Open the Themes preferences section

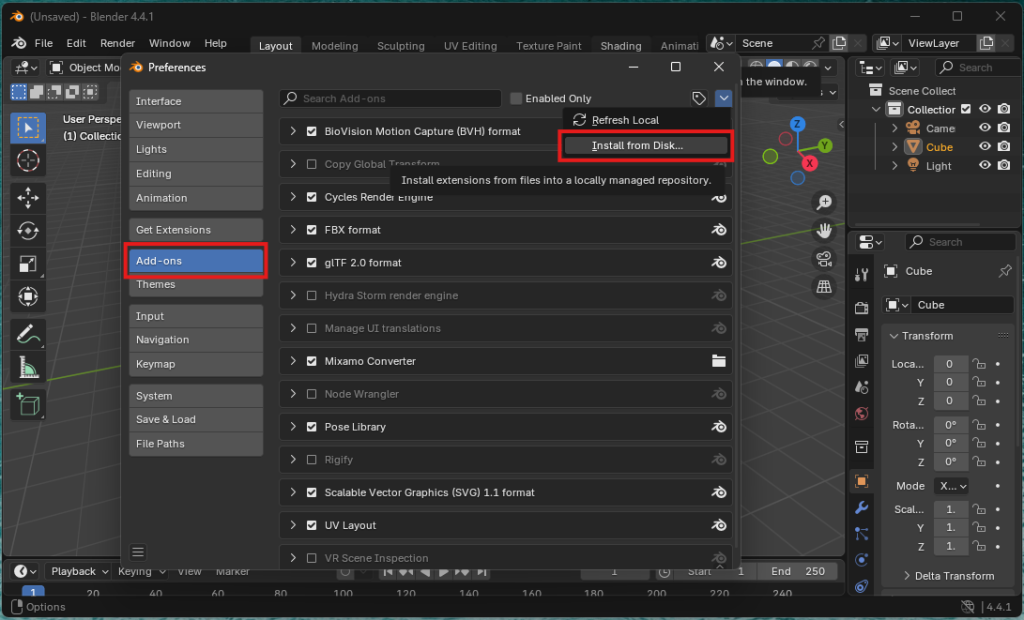click(x=196, y=285)
